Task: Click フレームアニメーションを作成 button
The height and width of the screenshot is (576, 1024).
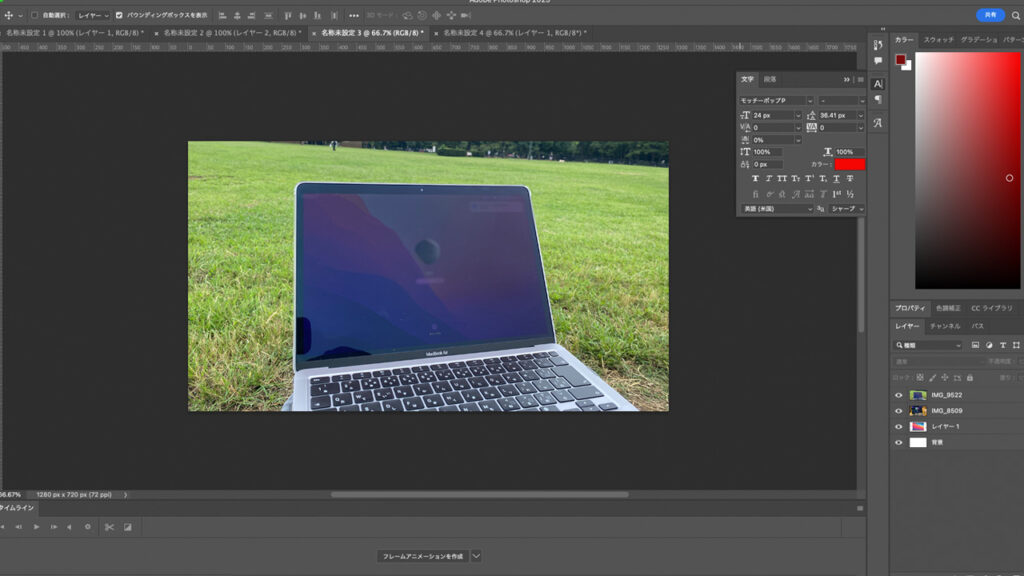Action: pyautogui.click(x=423, y=556)
